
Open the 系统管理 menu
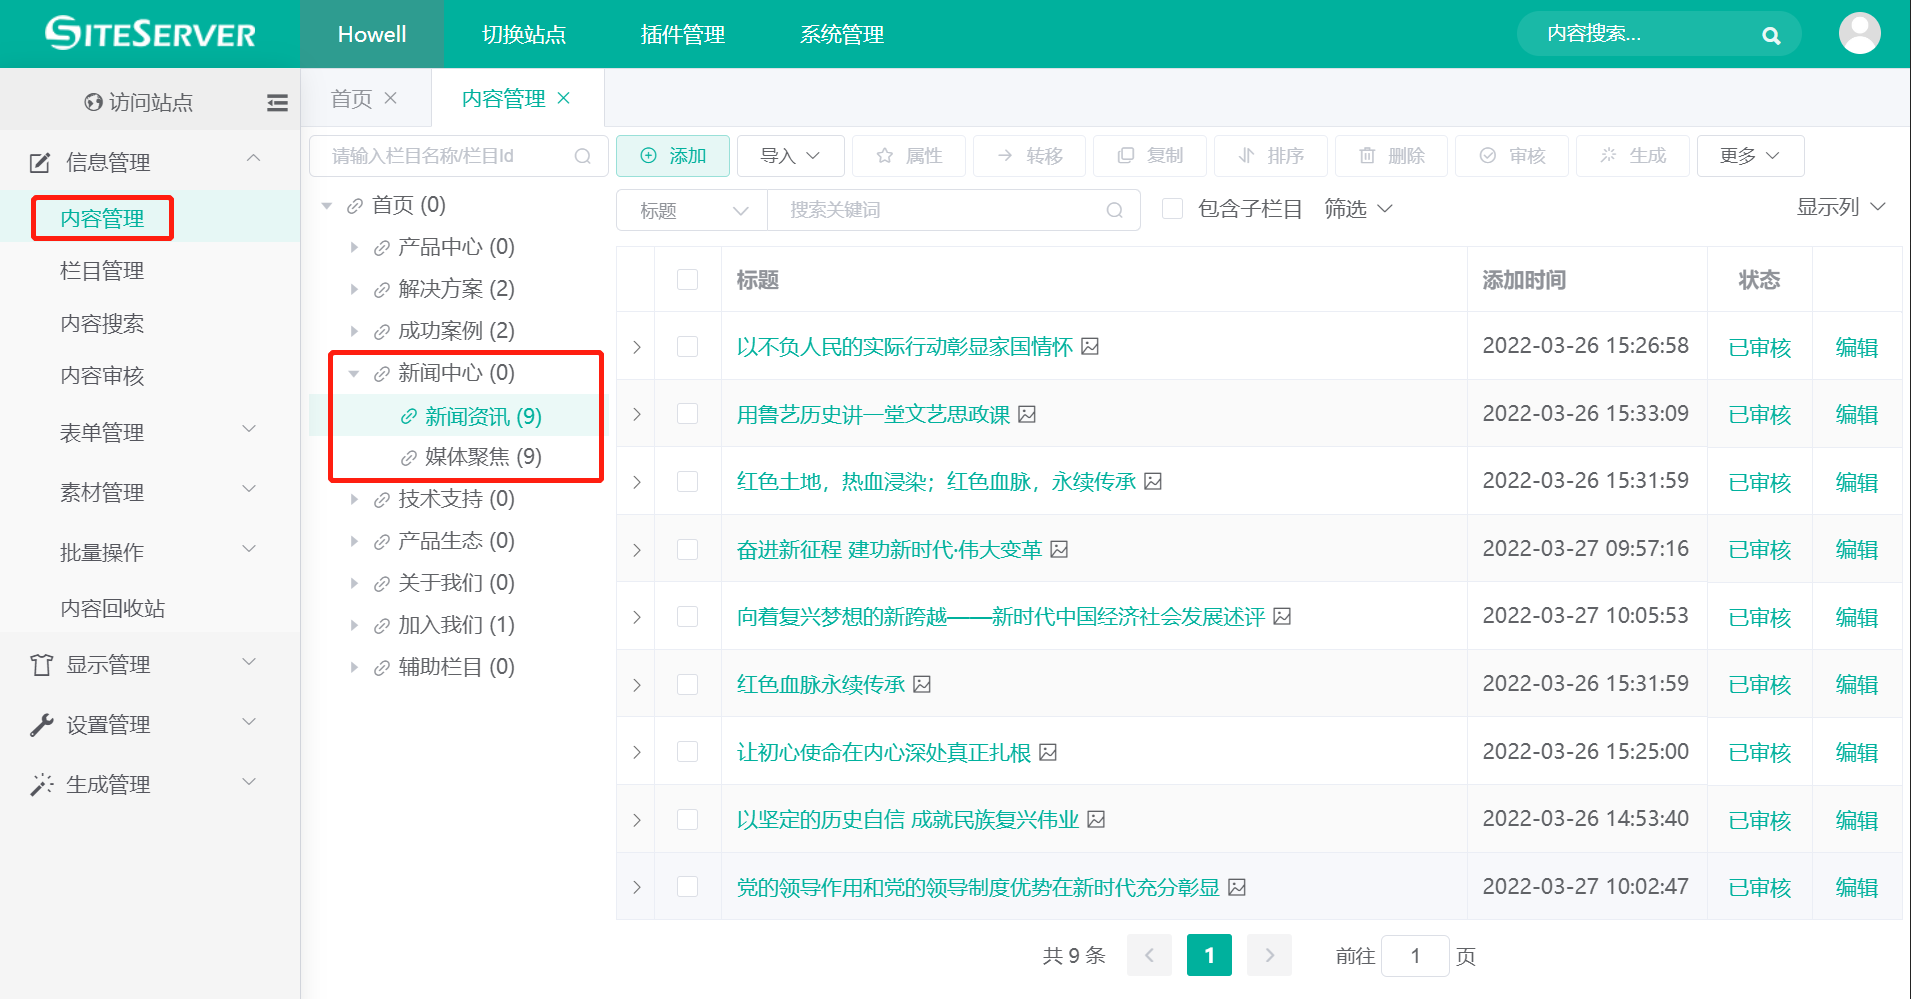tap(842, 34)
